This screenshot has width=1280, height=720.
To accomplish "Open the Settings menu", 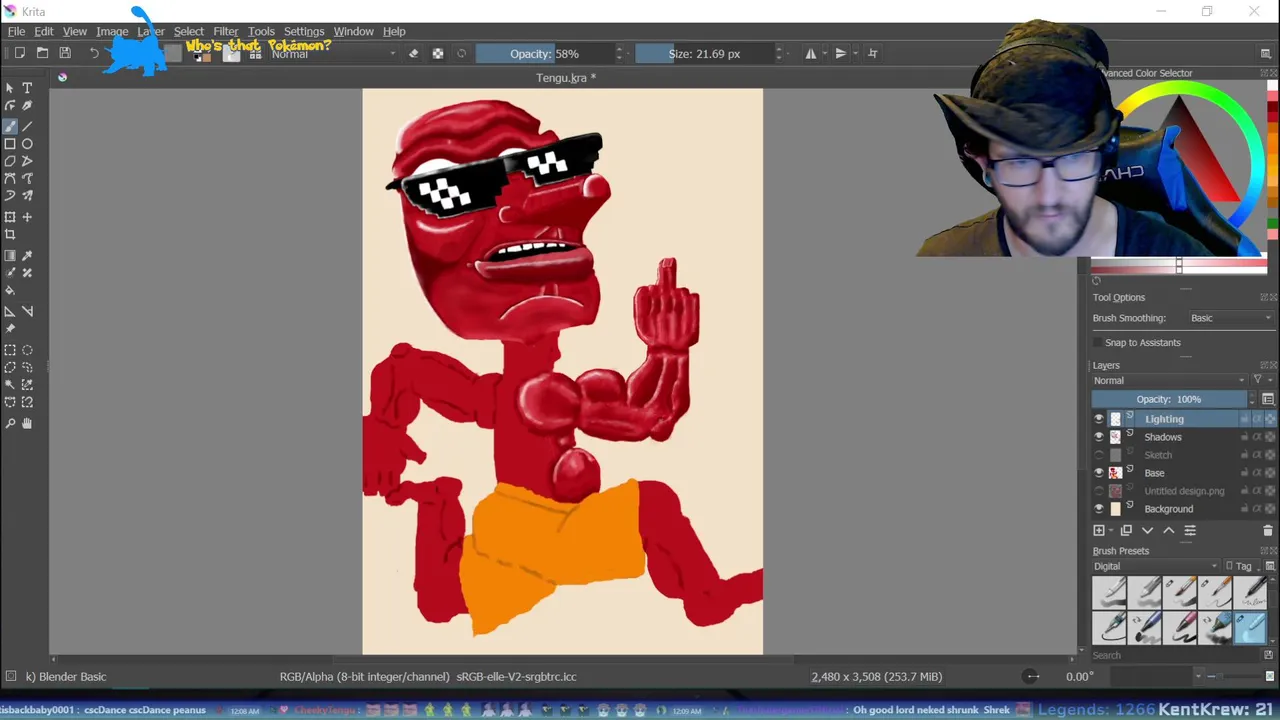I will click(304, 31).
